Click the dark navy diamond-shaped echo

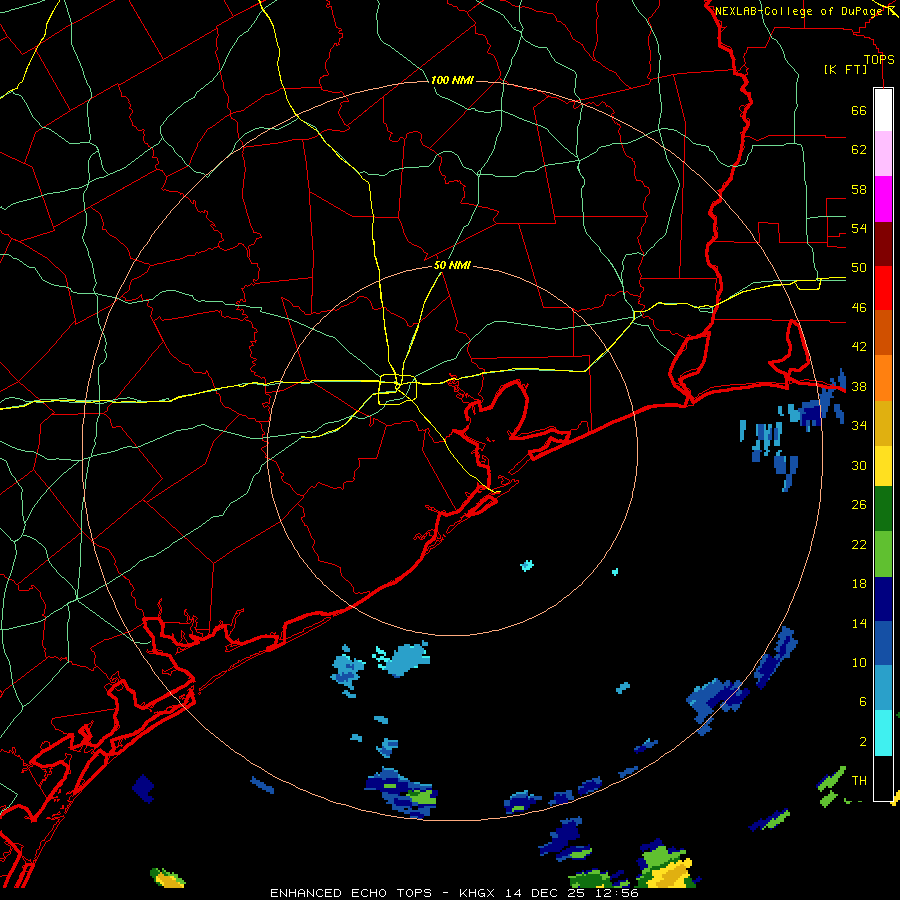[x=143, y=788]
